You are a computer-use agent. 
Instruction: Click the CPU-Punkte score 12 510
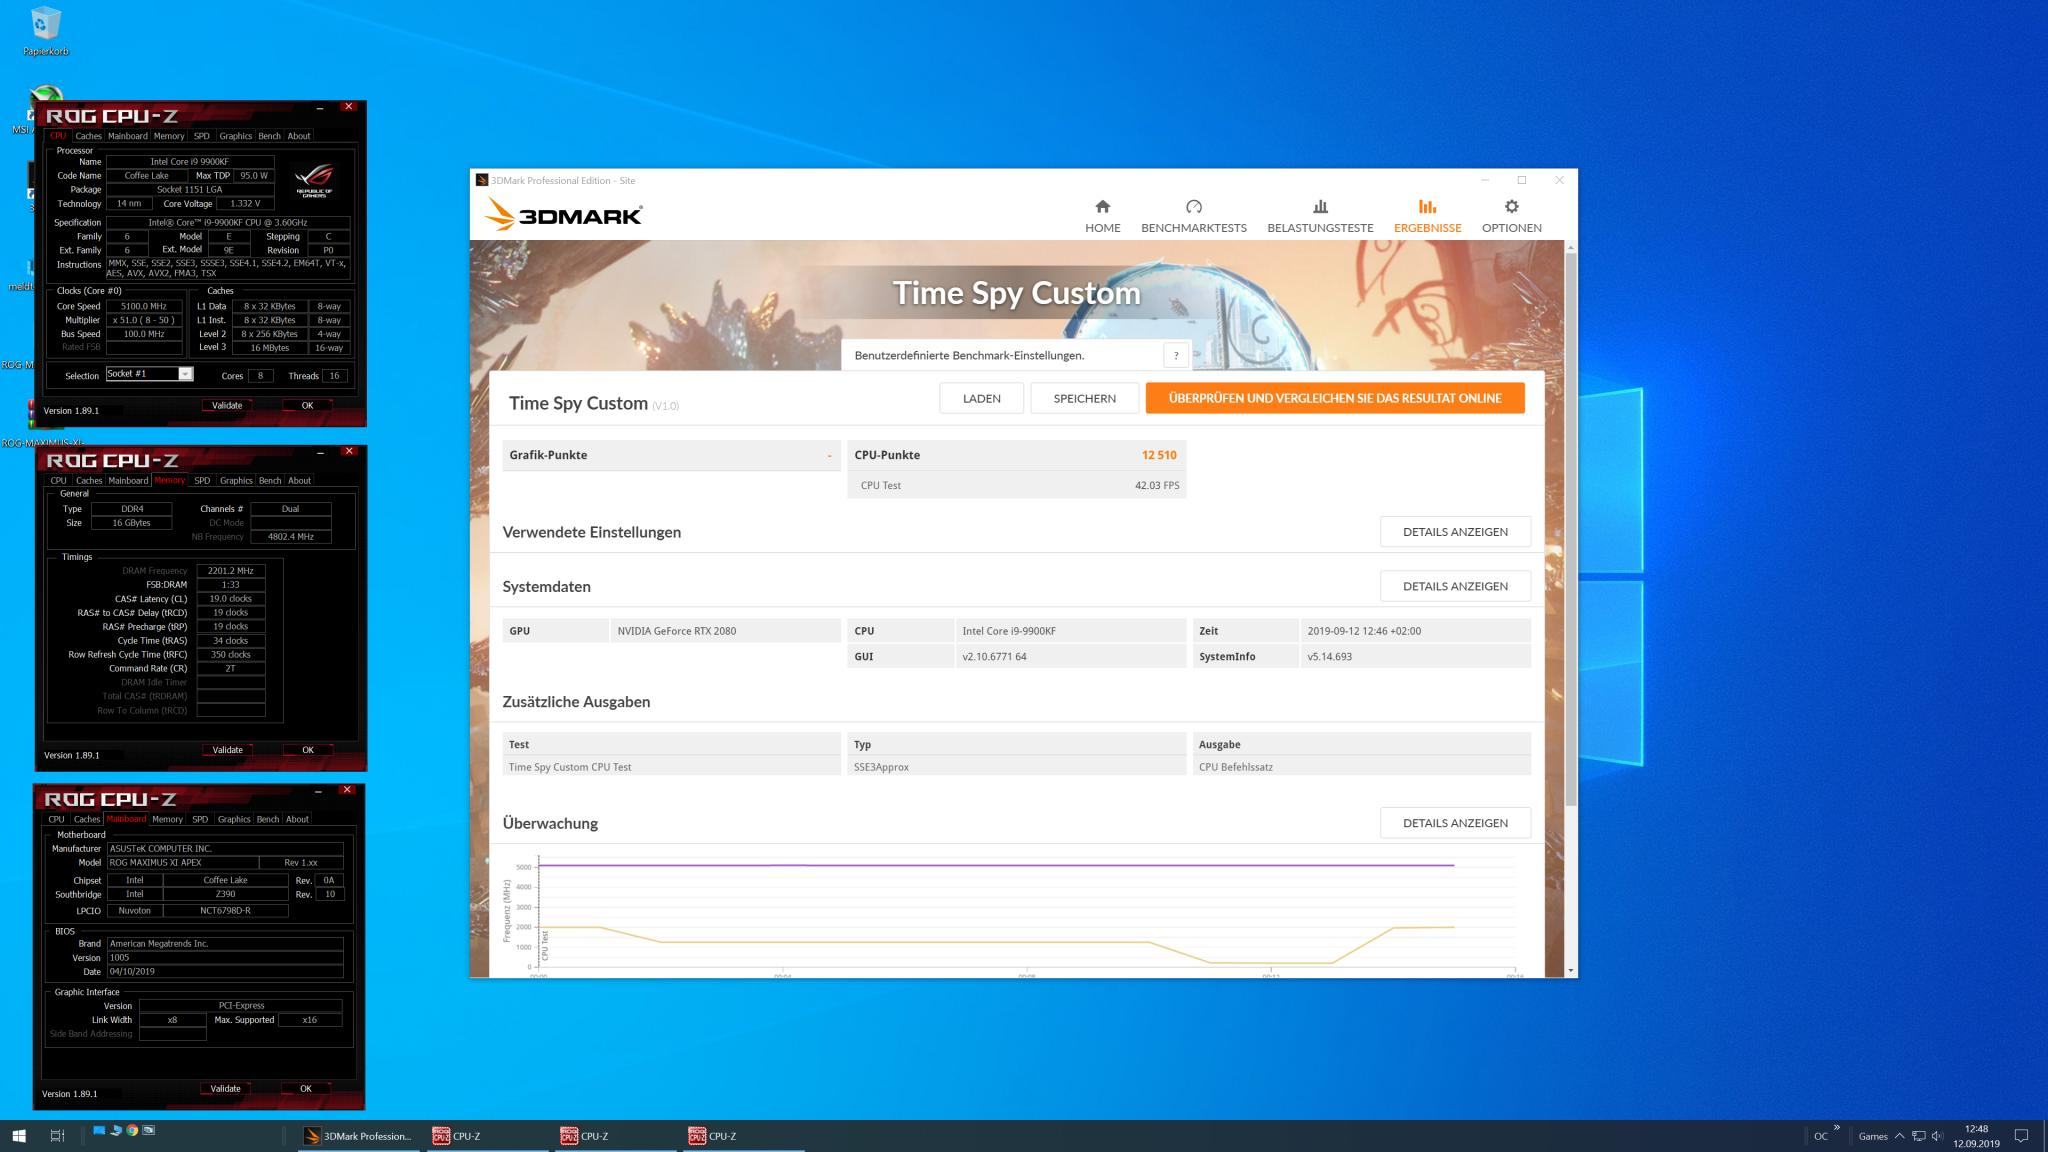[x=1159, y=455]
